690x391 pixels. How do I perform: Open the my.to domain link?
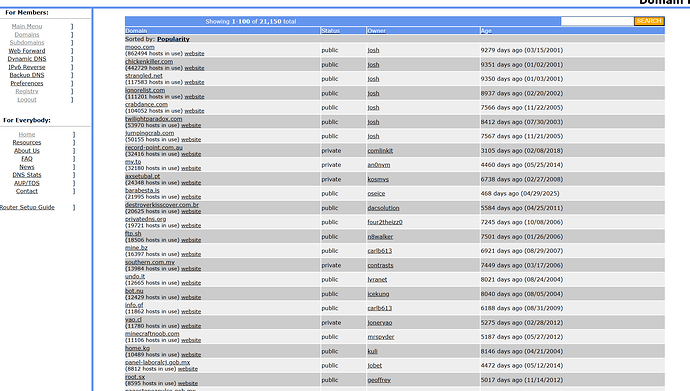pos(133,162)
